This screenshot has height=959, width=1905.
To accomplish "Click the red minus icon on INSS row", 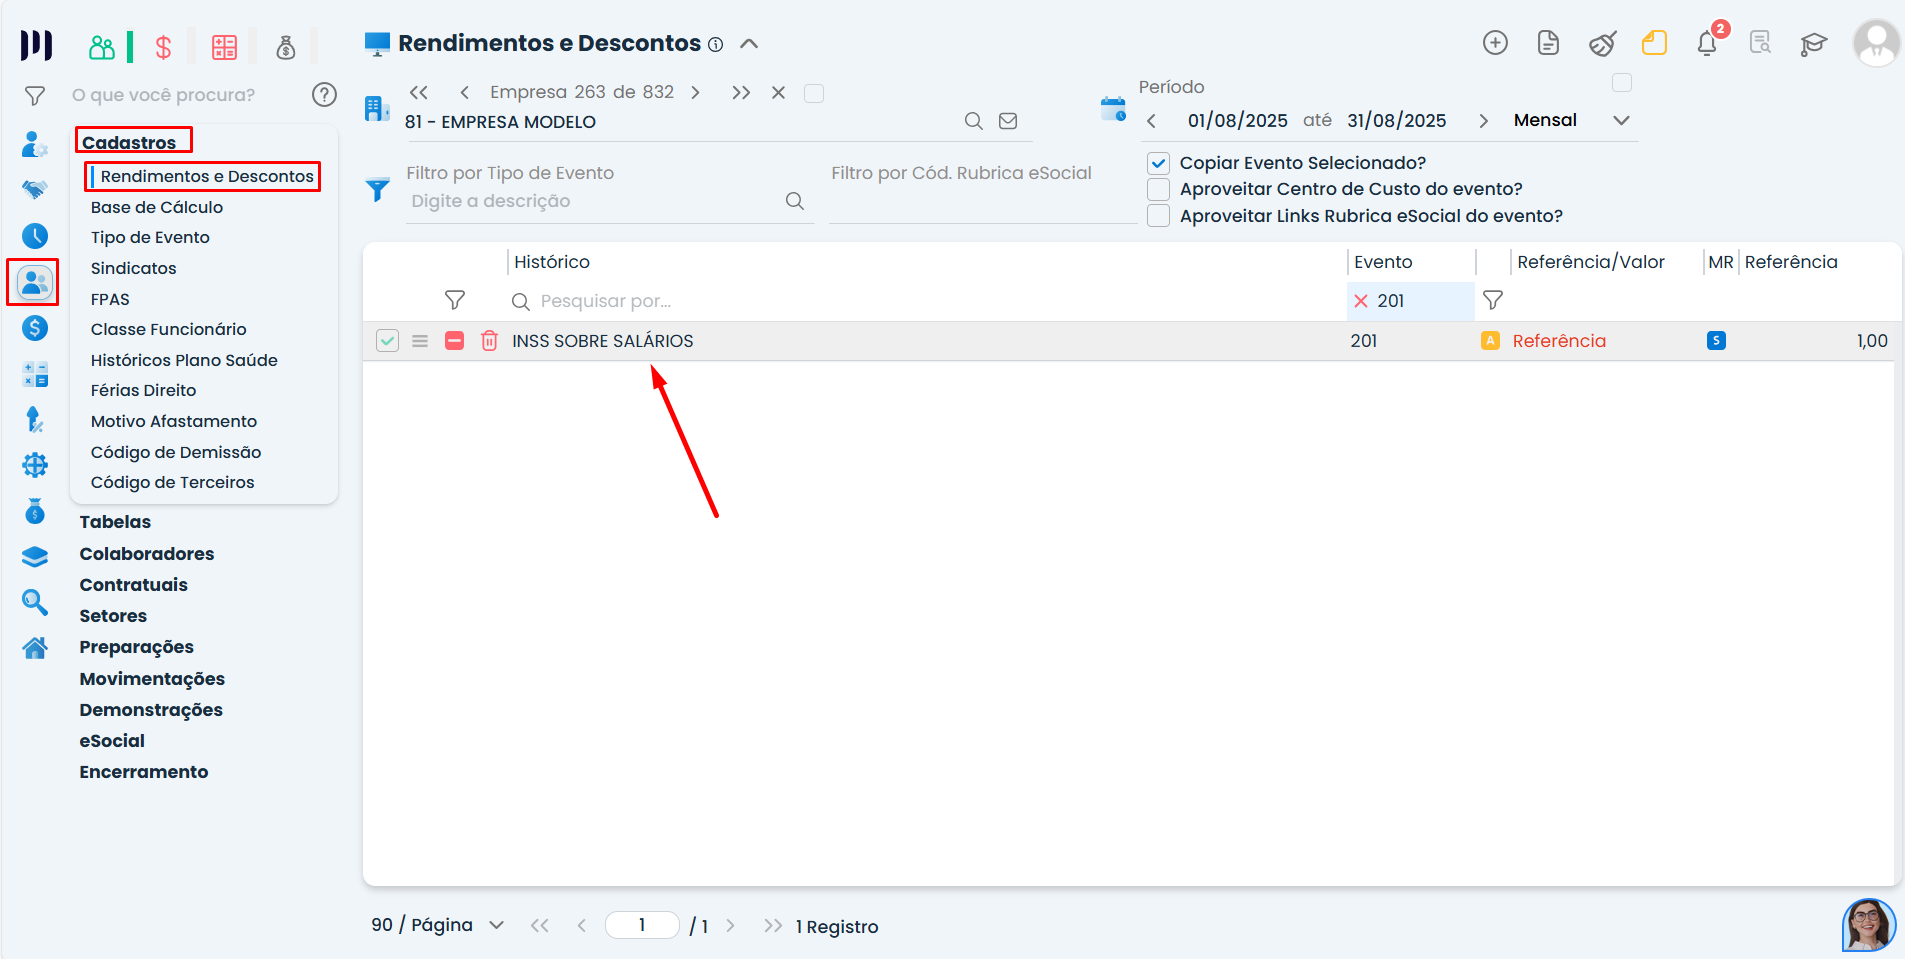I will [x=454, y=341].
